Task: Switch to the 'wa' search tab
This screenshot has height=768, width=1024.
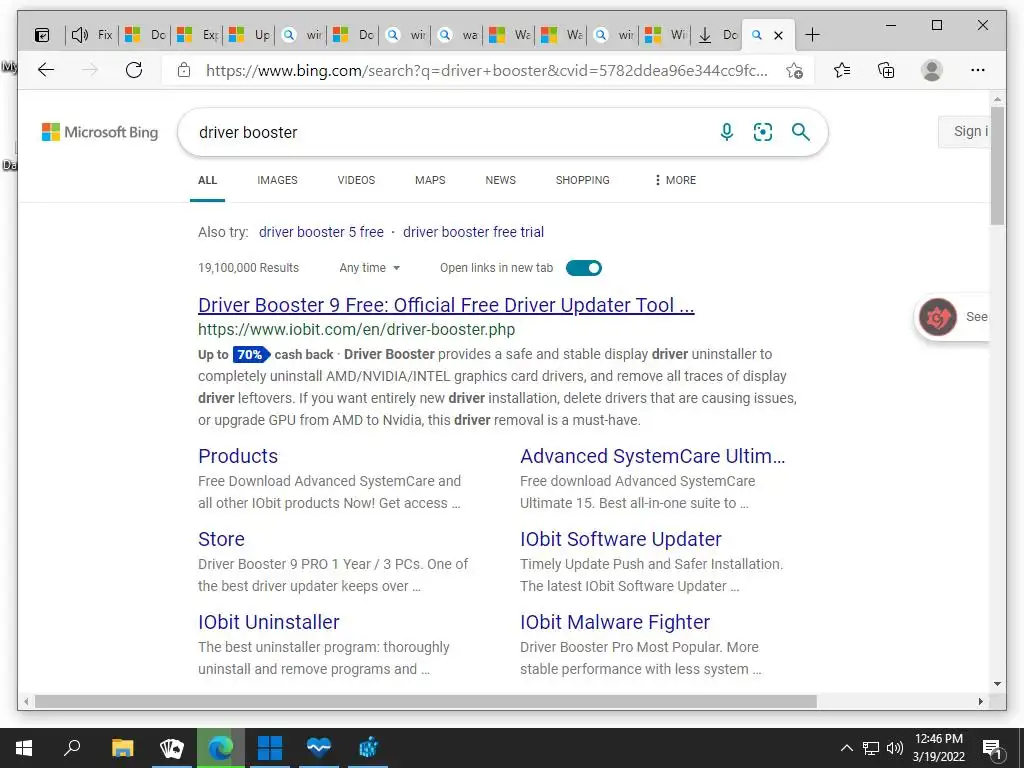Action: click(457, 35)
